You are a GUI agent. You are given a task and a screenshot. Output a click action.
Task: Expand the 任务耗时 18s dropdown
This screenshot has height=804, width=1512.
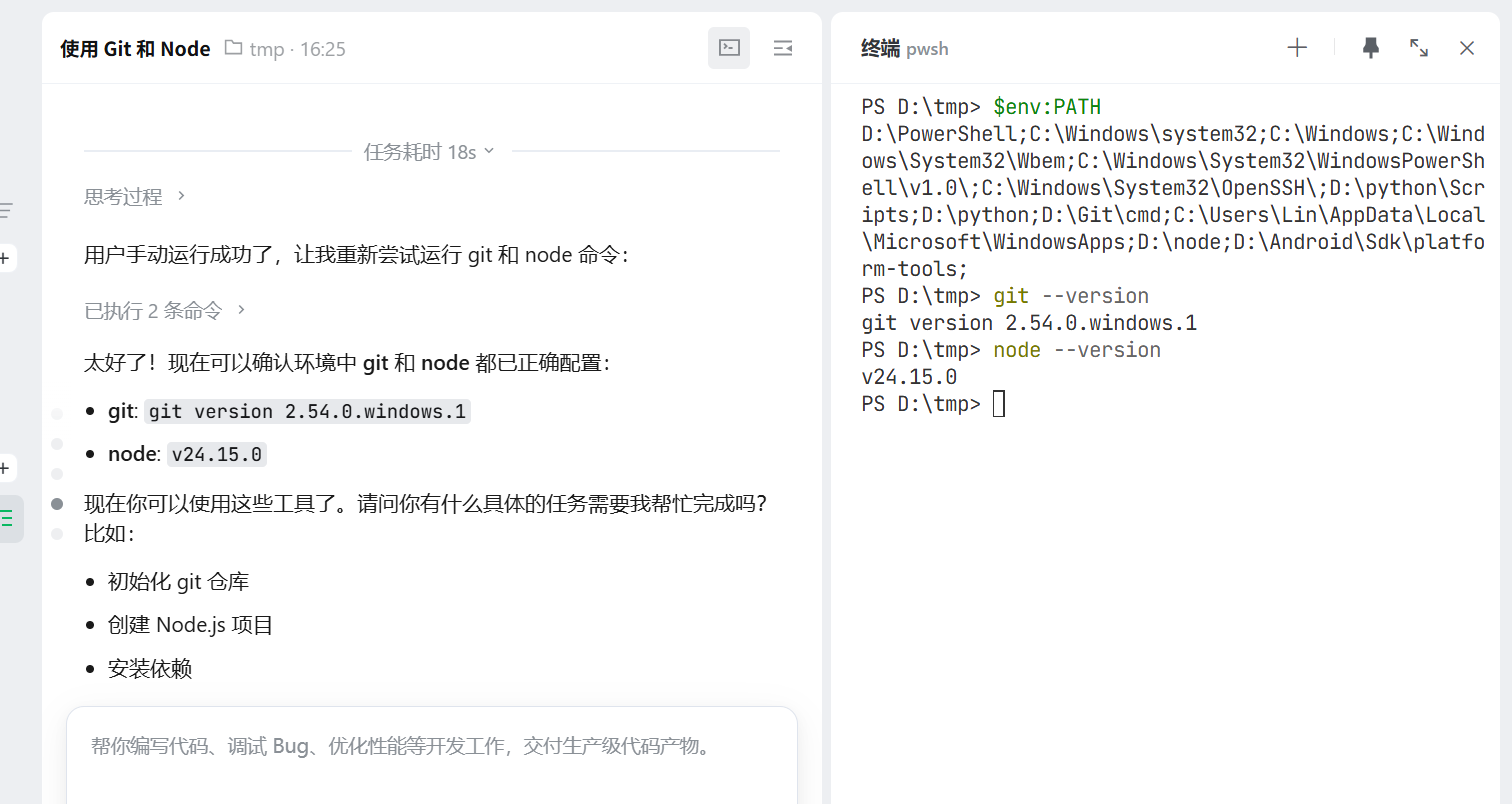click(x=430, y=151)
